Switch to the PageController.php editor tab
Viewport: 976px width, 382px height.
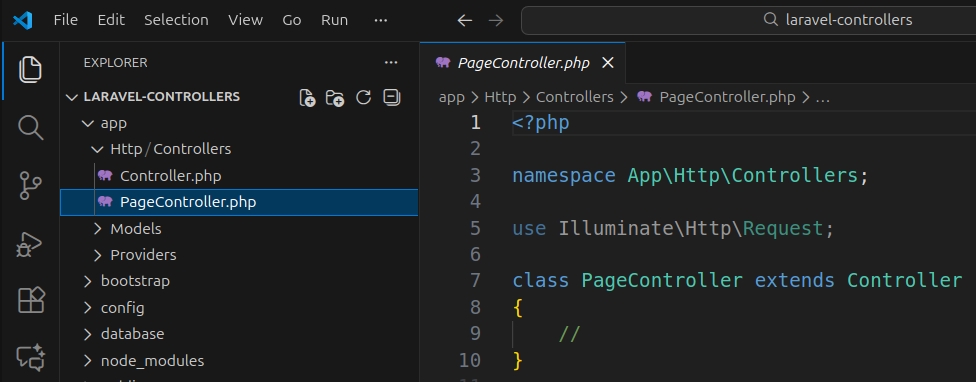pos(523,63)
